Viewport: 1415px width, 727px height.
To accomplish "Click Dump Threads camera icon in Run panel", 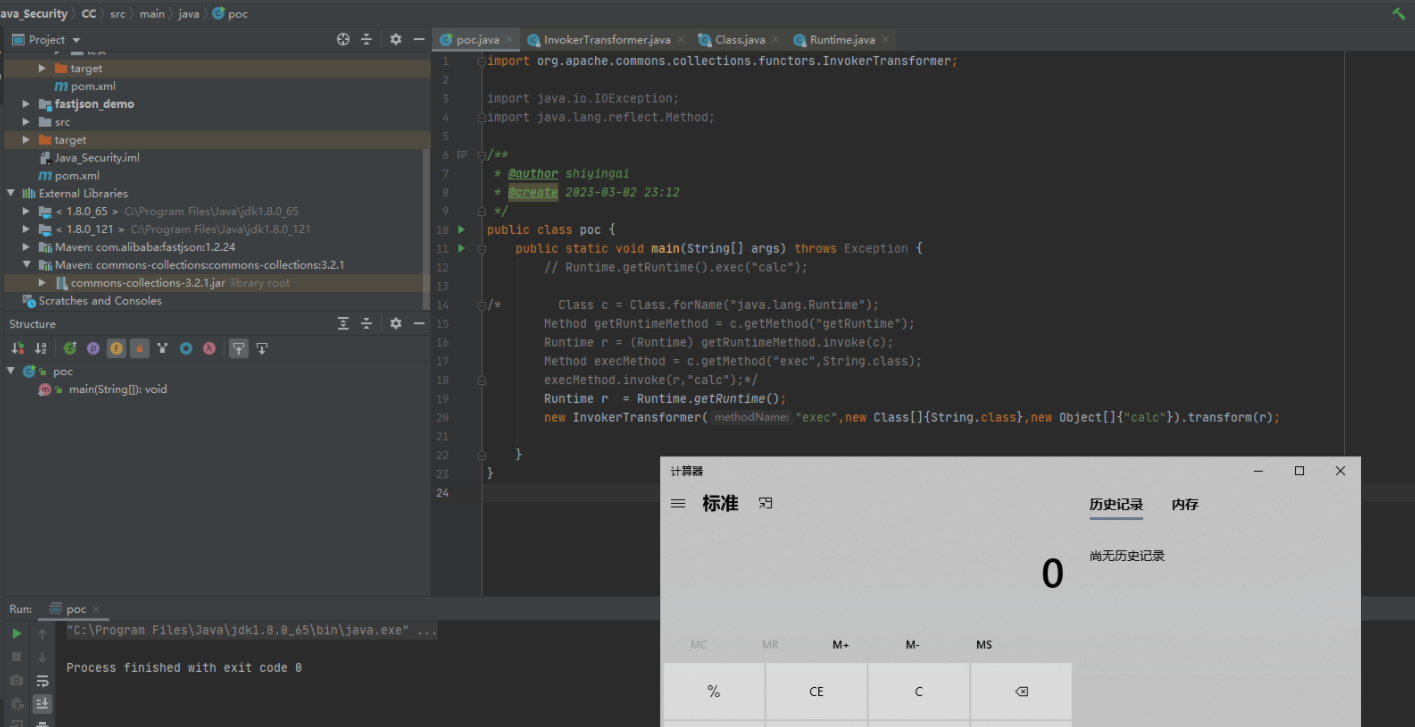I will 16,680.
